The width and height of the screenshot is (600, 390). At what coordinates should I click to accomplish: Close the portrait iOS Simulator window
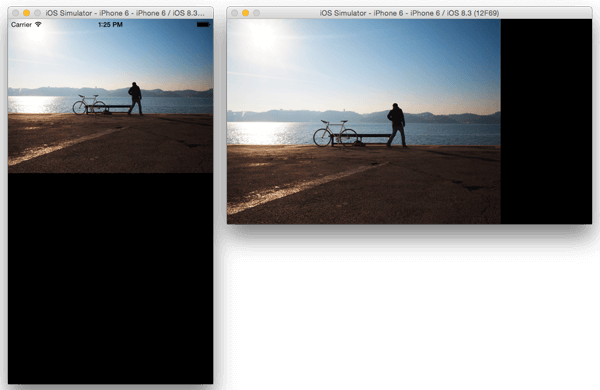16,13
